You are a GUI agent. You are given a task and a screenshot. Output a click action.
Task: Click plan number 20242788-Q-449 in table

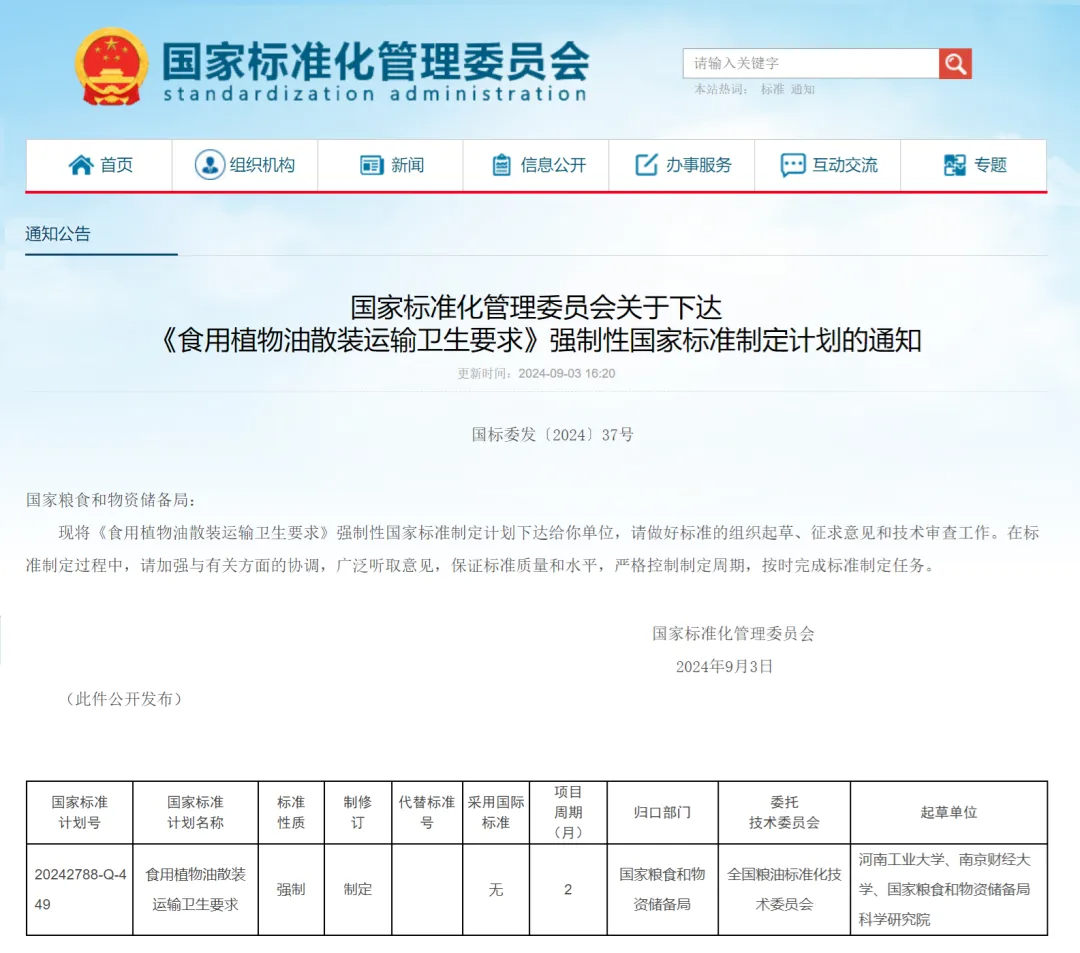coord(80,890)
